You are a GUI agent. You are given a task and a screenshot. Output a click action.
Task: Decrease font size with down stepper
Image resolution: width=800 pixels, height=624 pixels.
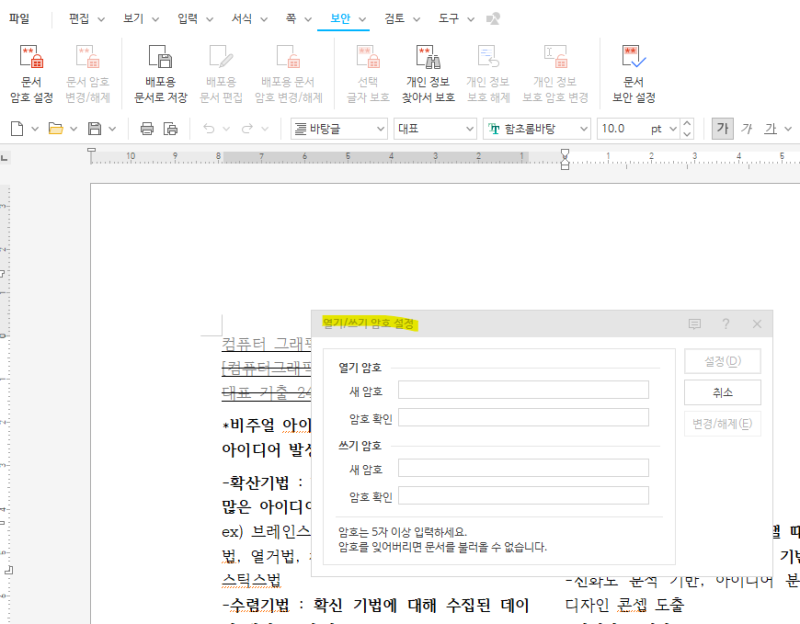point(687,134)
